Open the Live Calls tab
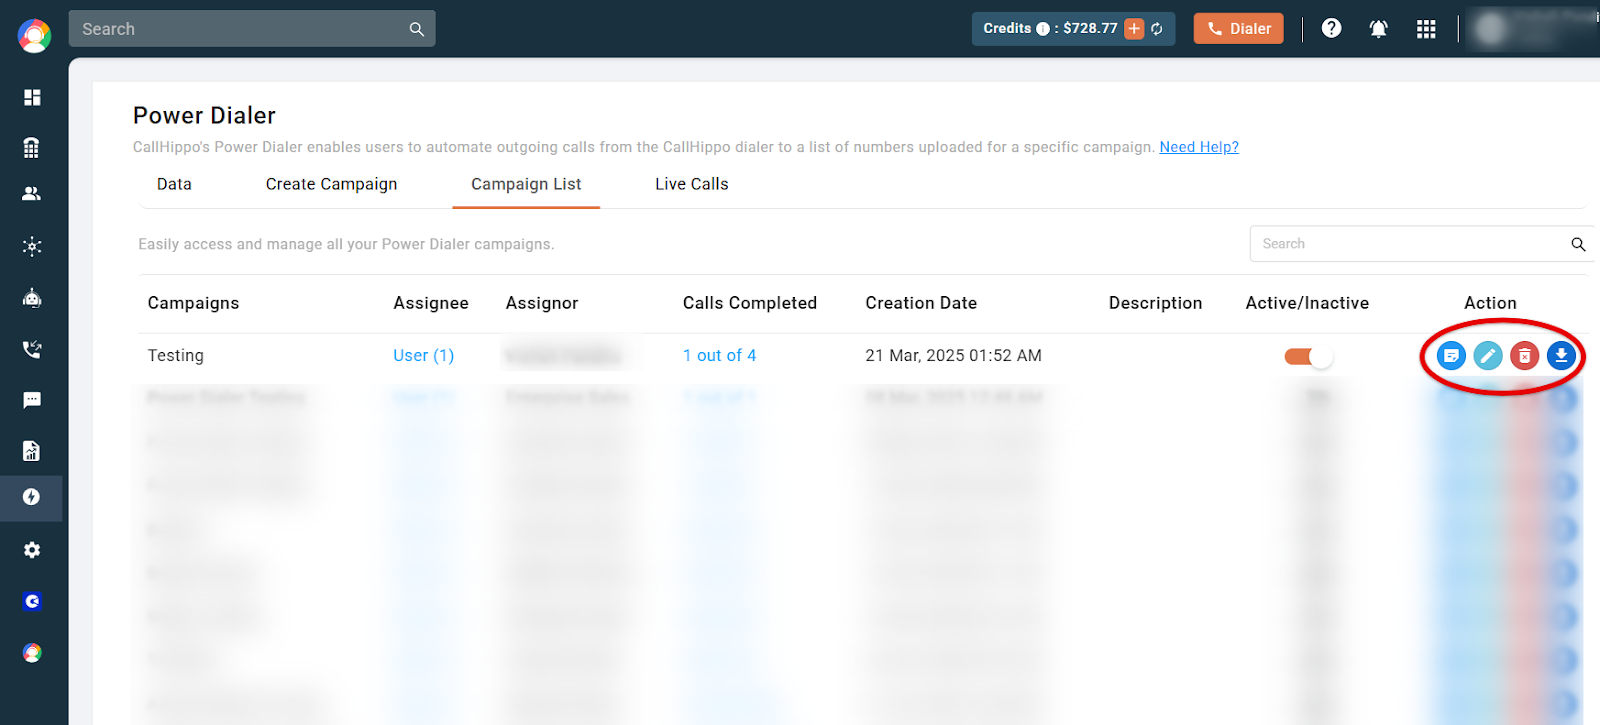The height and width of the screenshot is (725, 1600). [x=692, y=184]
